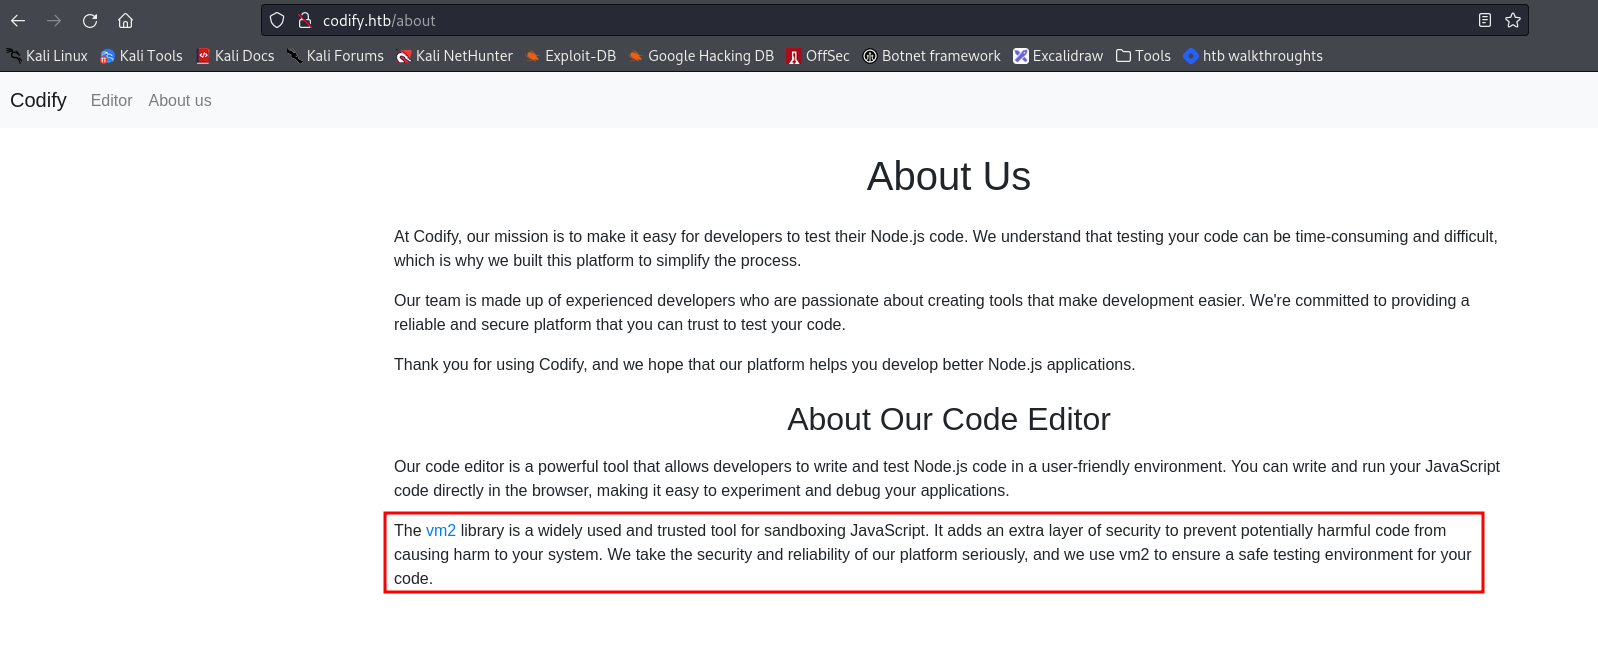
Task: Open the OffSec bookmark
Action: [818, 56]
